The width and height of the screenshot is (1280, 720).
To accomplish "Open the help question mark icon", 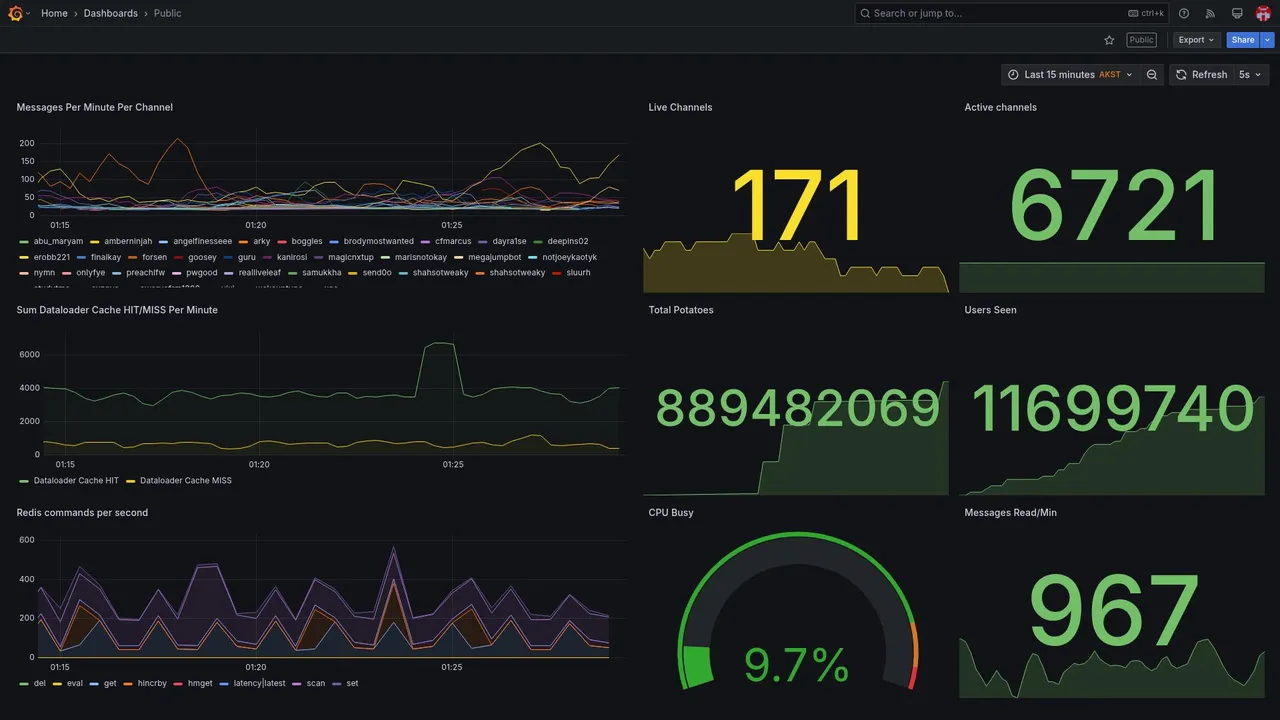I will [1184, 13].
